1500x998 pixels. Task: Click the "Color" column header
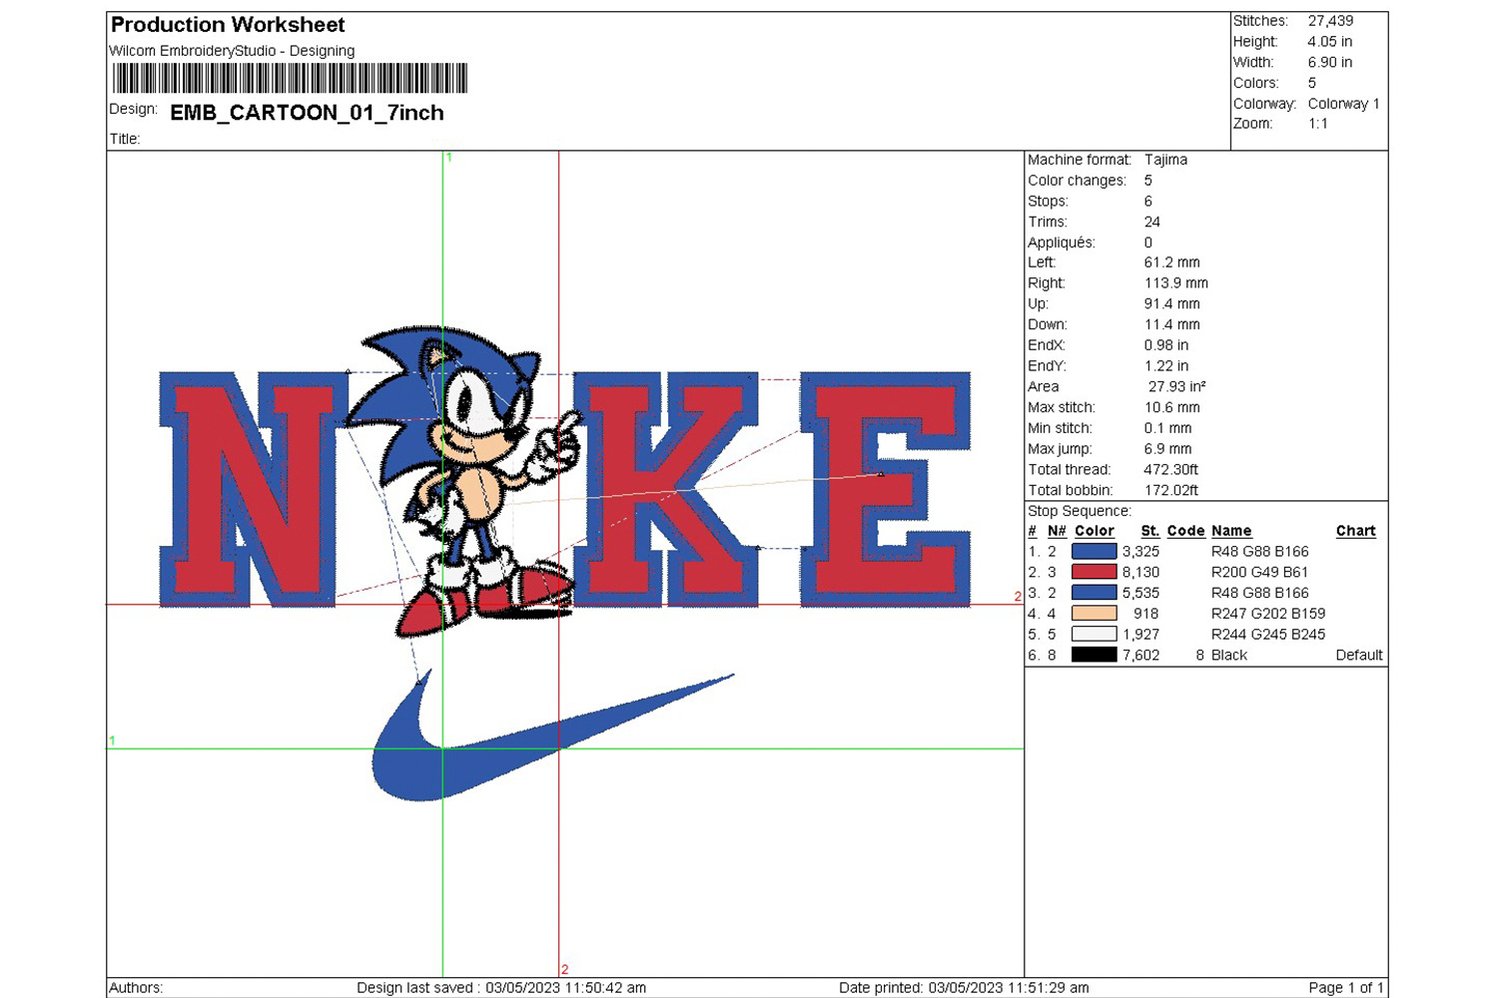click(x=1094, y=531)
